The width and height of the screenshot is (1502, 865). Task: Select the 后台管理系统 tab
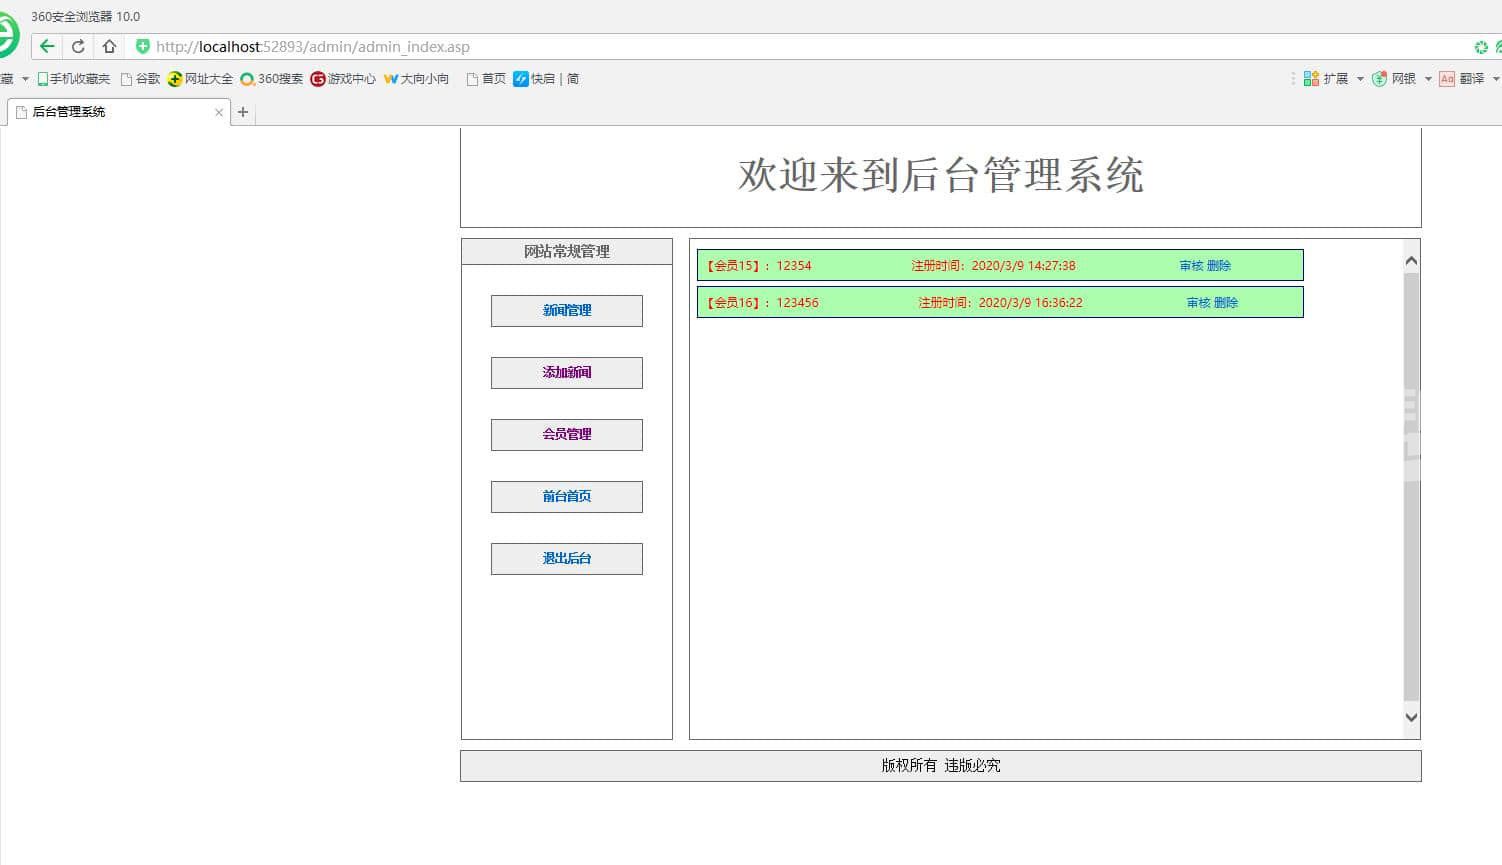click(x=110, y=112)
